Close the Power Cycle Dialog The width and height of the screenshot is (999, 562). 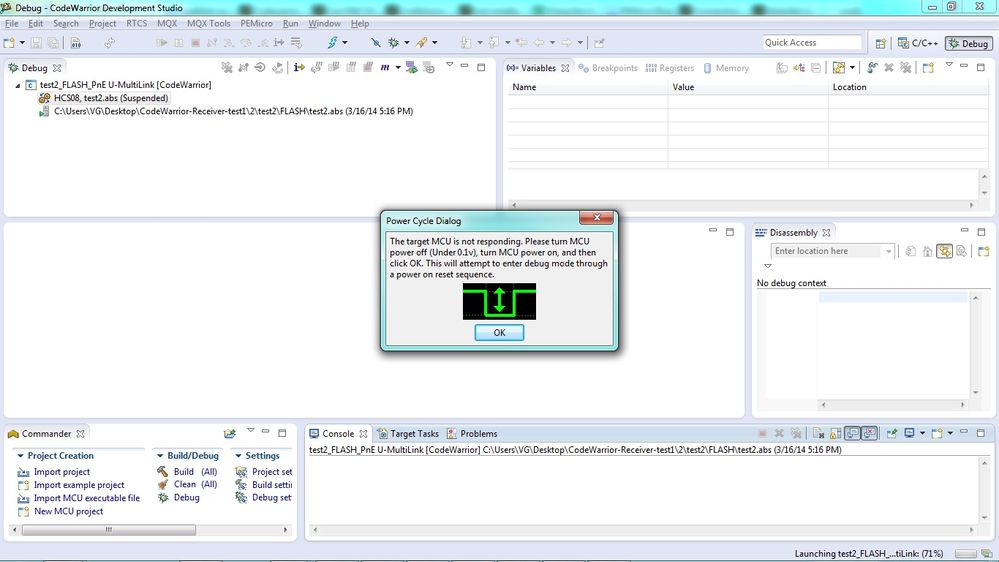(x=596, y=218)
